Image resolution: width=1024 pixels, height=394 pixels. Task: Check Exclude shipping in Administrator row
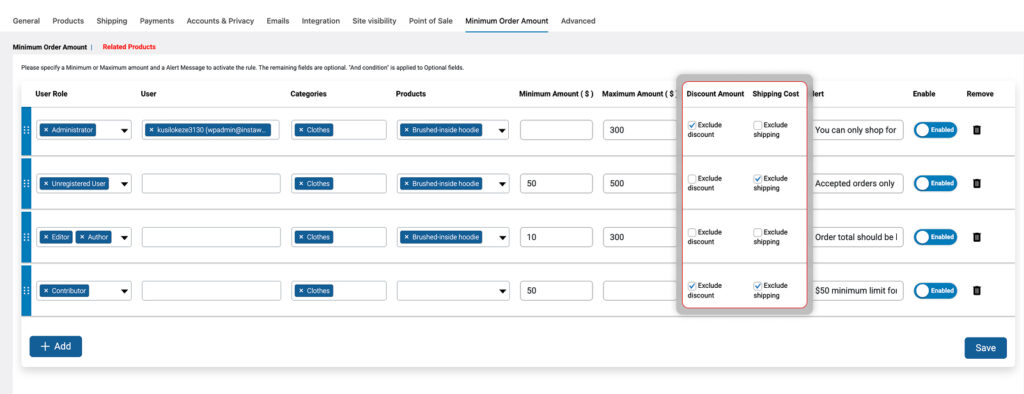click(x=758, y=125)
